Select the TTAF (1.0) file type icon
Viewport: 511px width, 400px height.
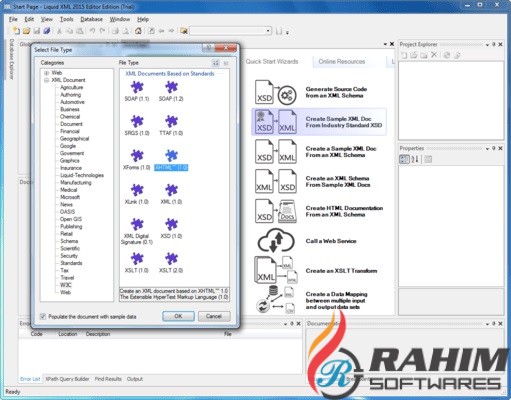pyautogui.click(x=171, y=121)
